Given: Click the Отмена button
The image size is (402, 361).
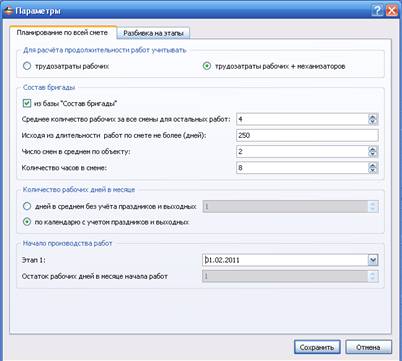Looking at the screenshot, I should coord(368,347).
